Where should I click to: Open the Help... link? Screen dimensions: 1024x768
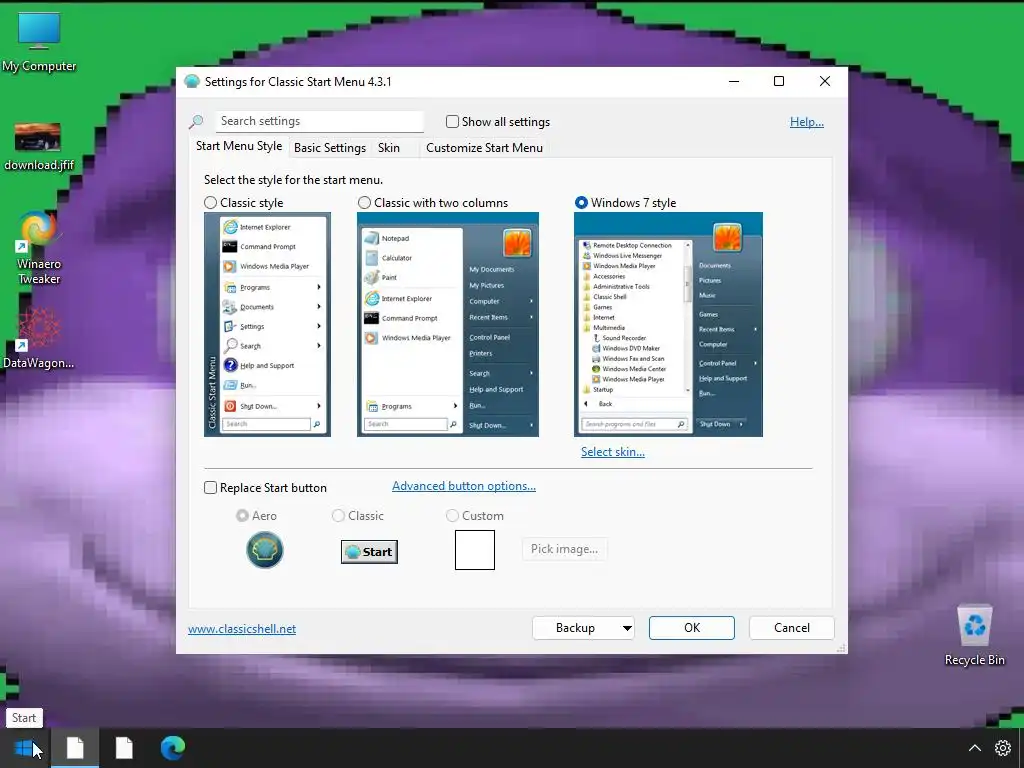click(807, 122)
